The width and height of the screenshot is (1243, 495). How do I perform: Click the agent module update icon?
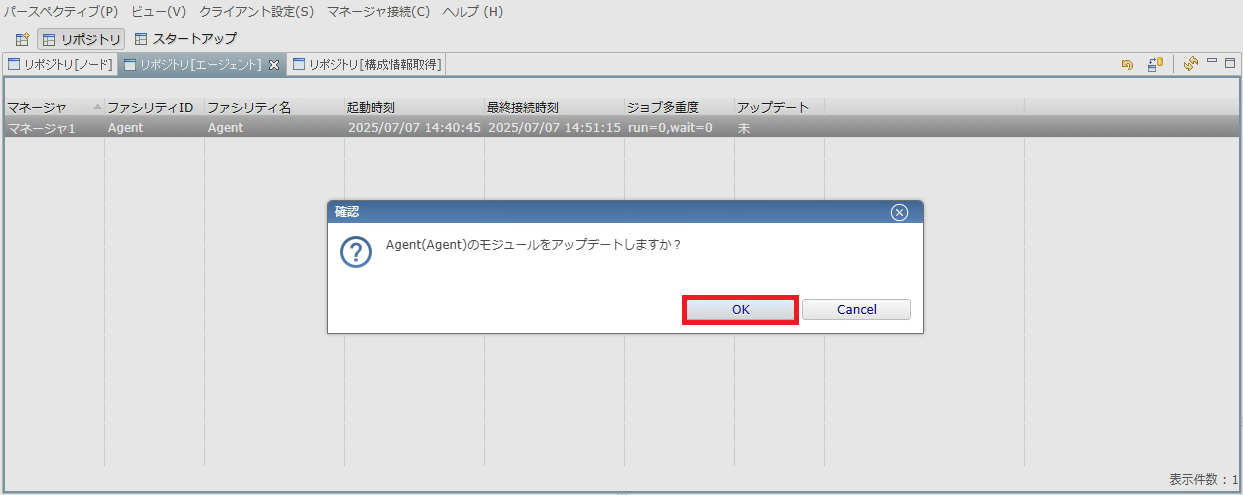[1155, 64]
